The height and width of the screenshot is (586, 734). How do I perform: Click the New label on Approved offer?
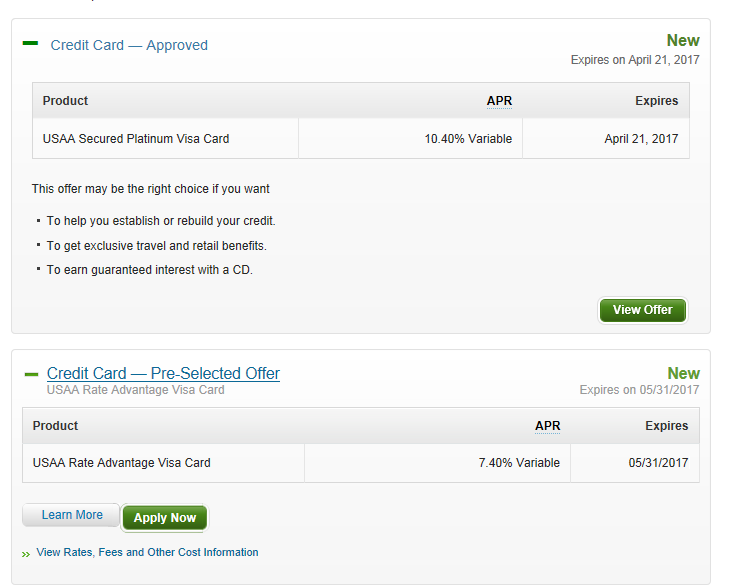(683, 40)
